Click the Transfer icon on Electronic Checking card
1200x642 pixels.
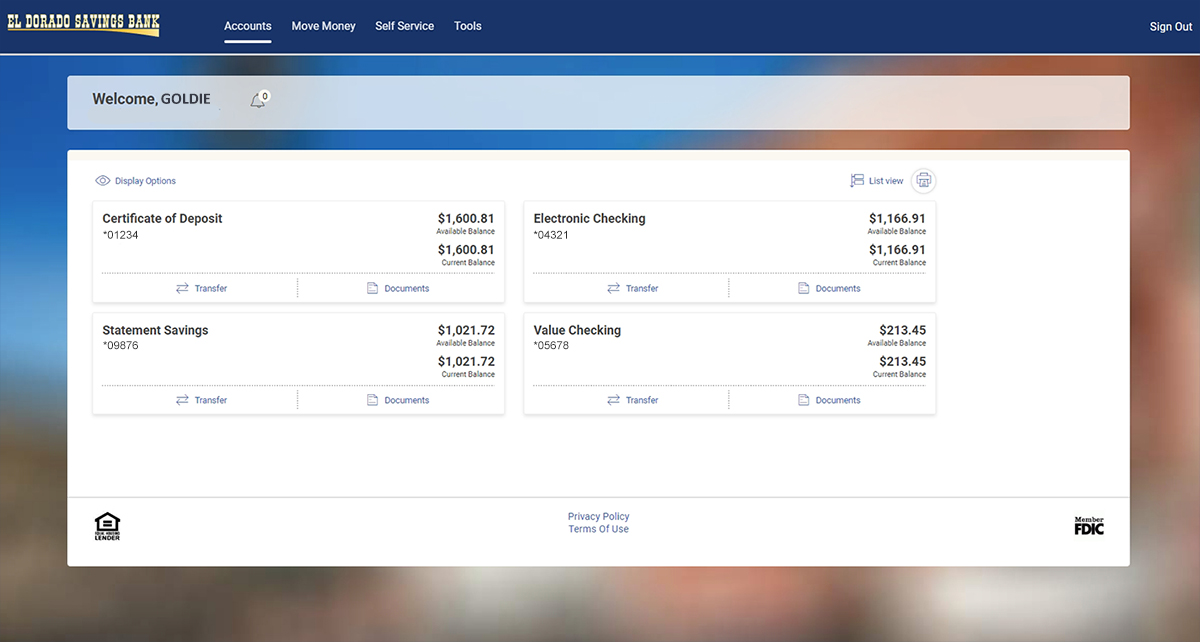612,288
